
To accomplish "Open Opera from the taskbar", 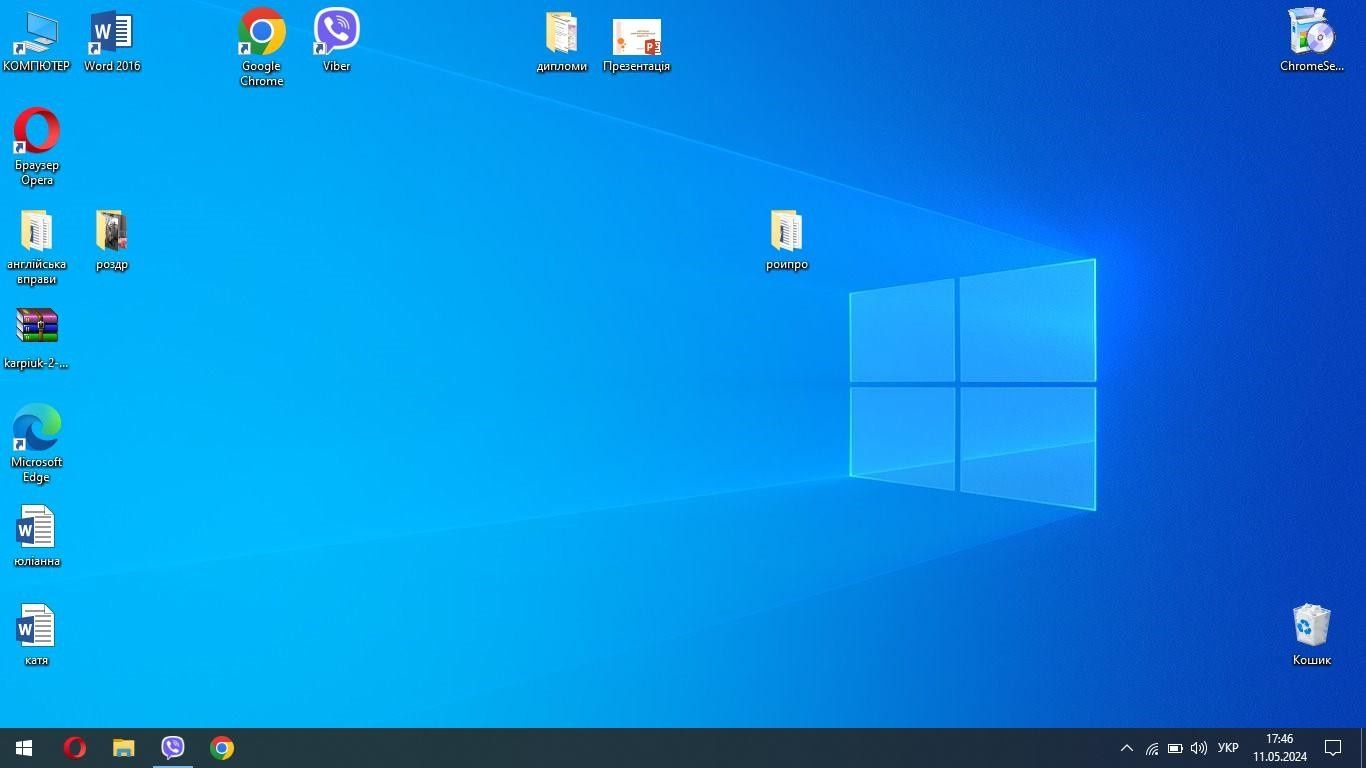I will click(x=75, y=748).
